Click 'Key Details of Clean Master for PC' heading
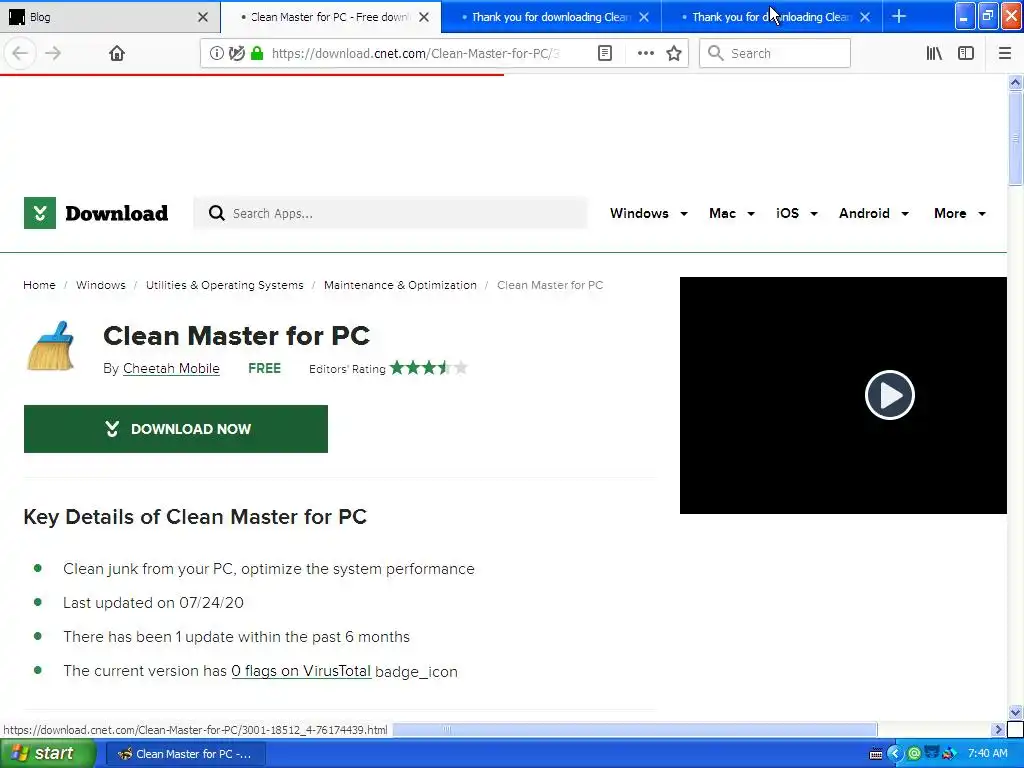The image size is (1024, 768). click(x=195, y=517)
